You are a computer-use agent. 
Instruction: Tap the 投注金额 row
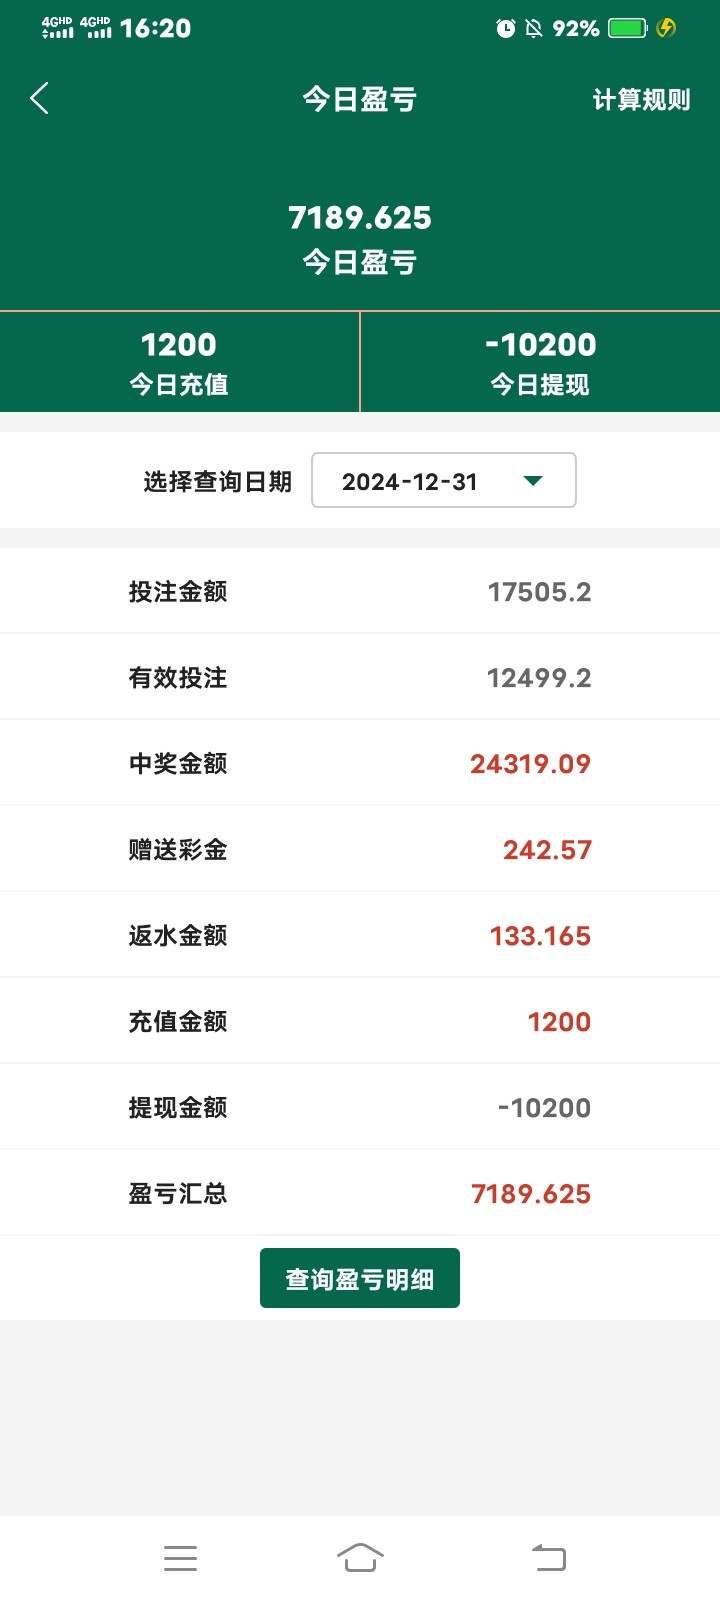(360, 591)
